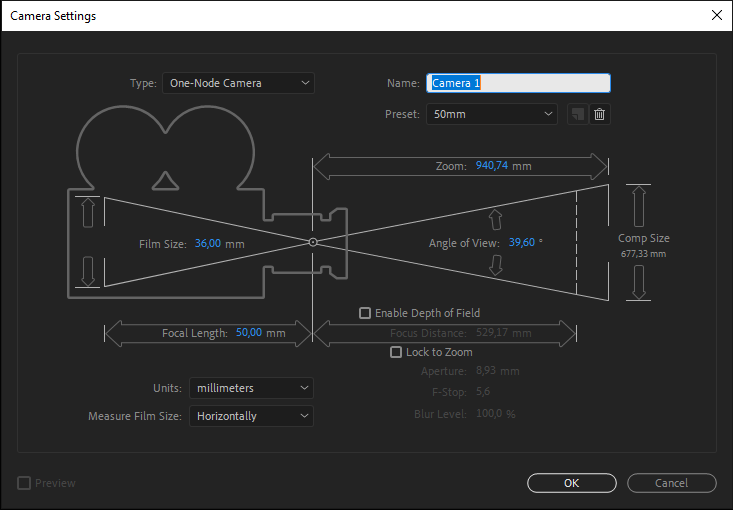Click the Focal Length value 50,00
The image size is (733, 510).
pos(249,332)
